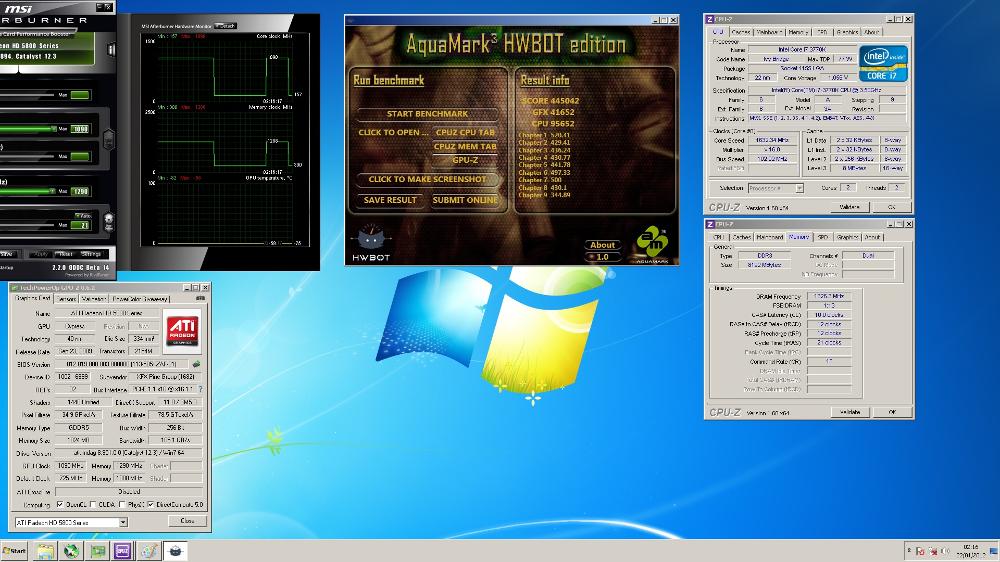Click memory clock value field 1200
Screen dimensions: 1000x562
pyautogui.click(x=80, y=191)
